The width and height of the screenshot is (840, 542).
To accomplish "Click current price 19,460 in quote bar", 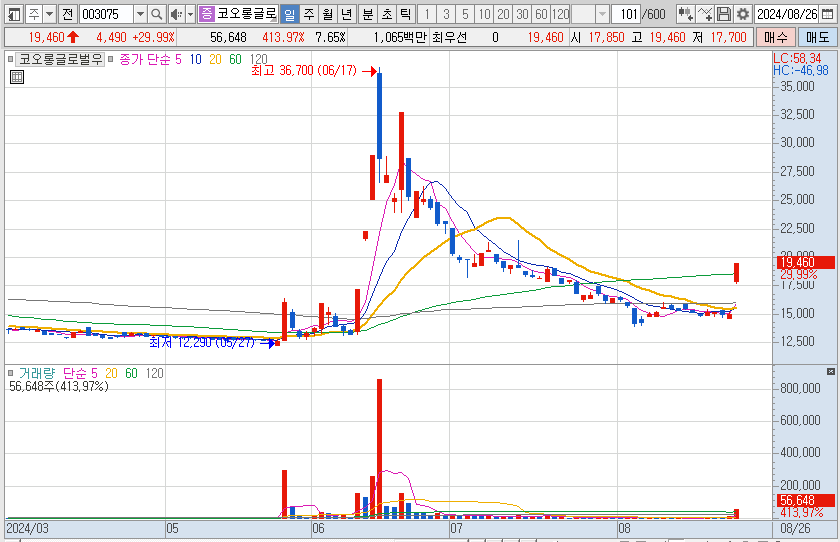I will click(x=47, y=37).
